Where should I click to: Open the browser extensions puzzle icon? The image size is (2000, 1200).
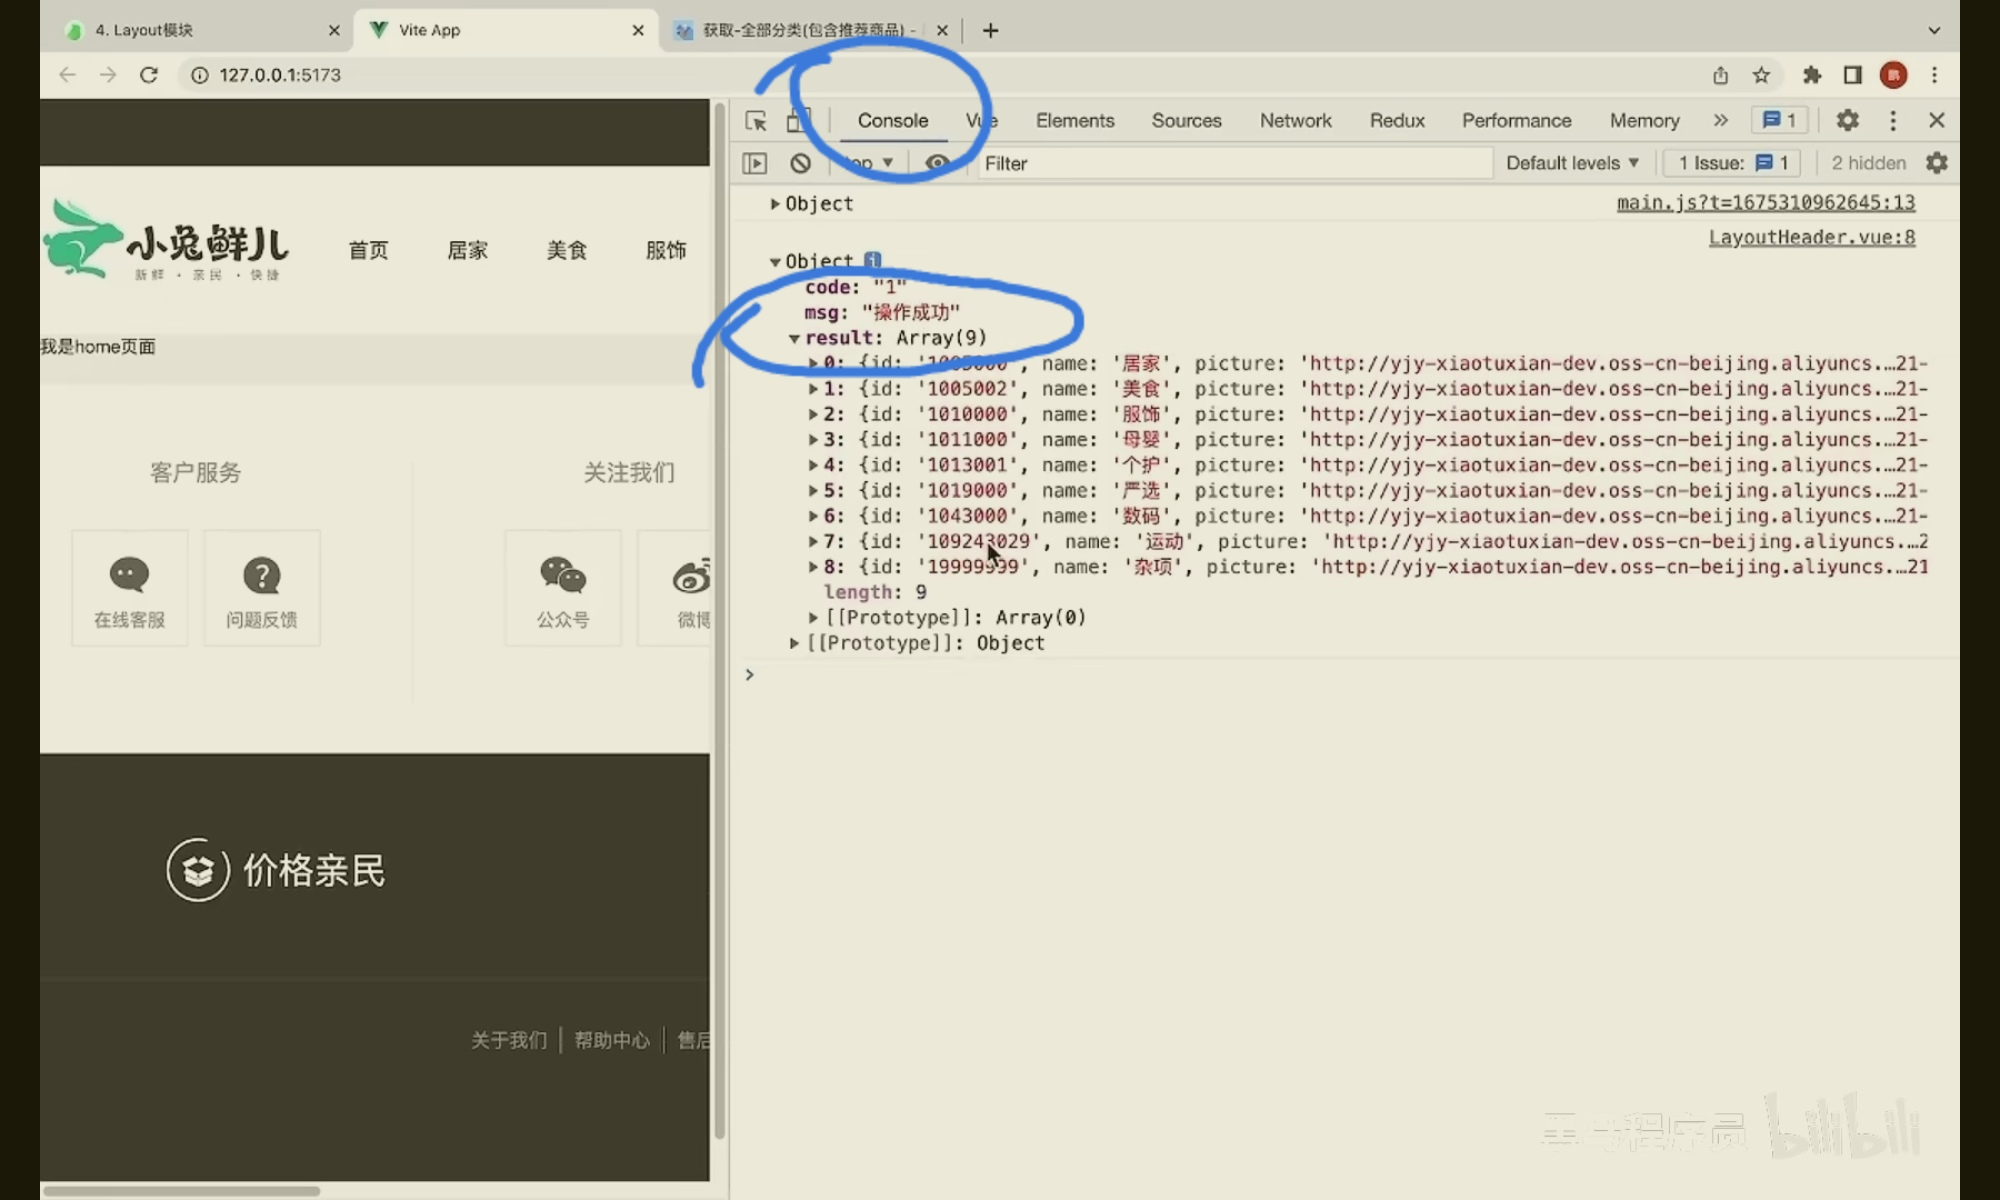click(1812, 75)
